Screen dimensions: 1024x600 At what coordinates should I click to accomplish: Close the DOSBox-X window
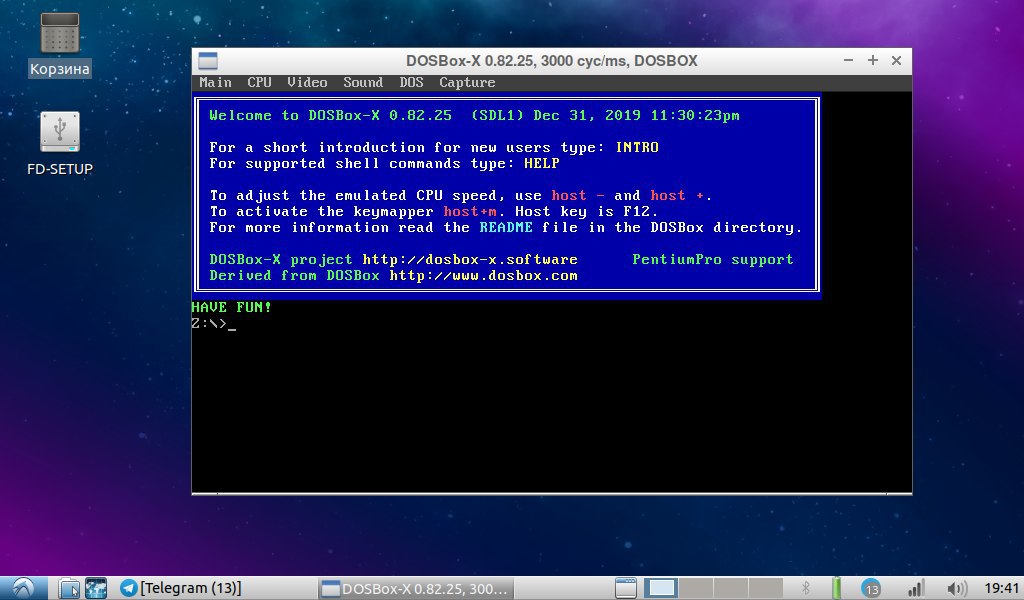[897, 60]
